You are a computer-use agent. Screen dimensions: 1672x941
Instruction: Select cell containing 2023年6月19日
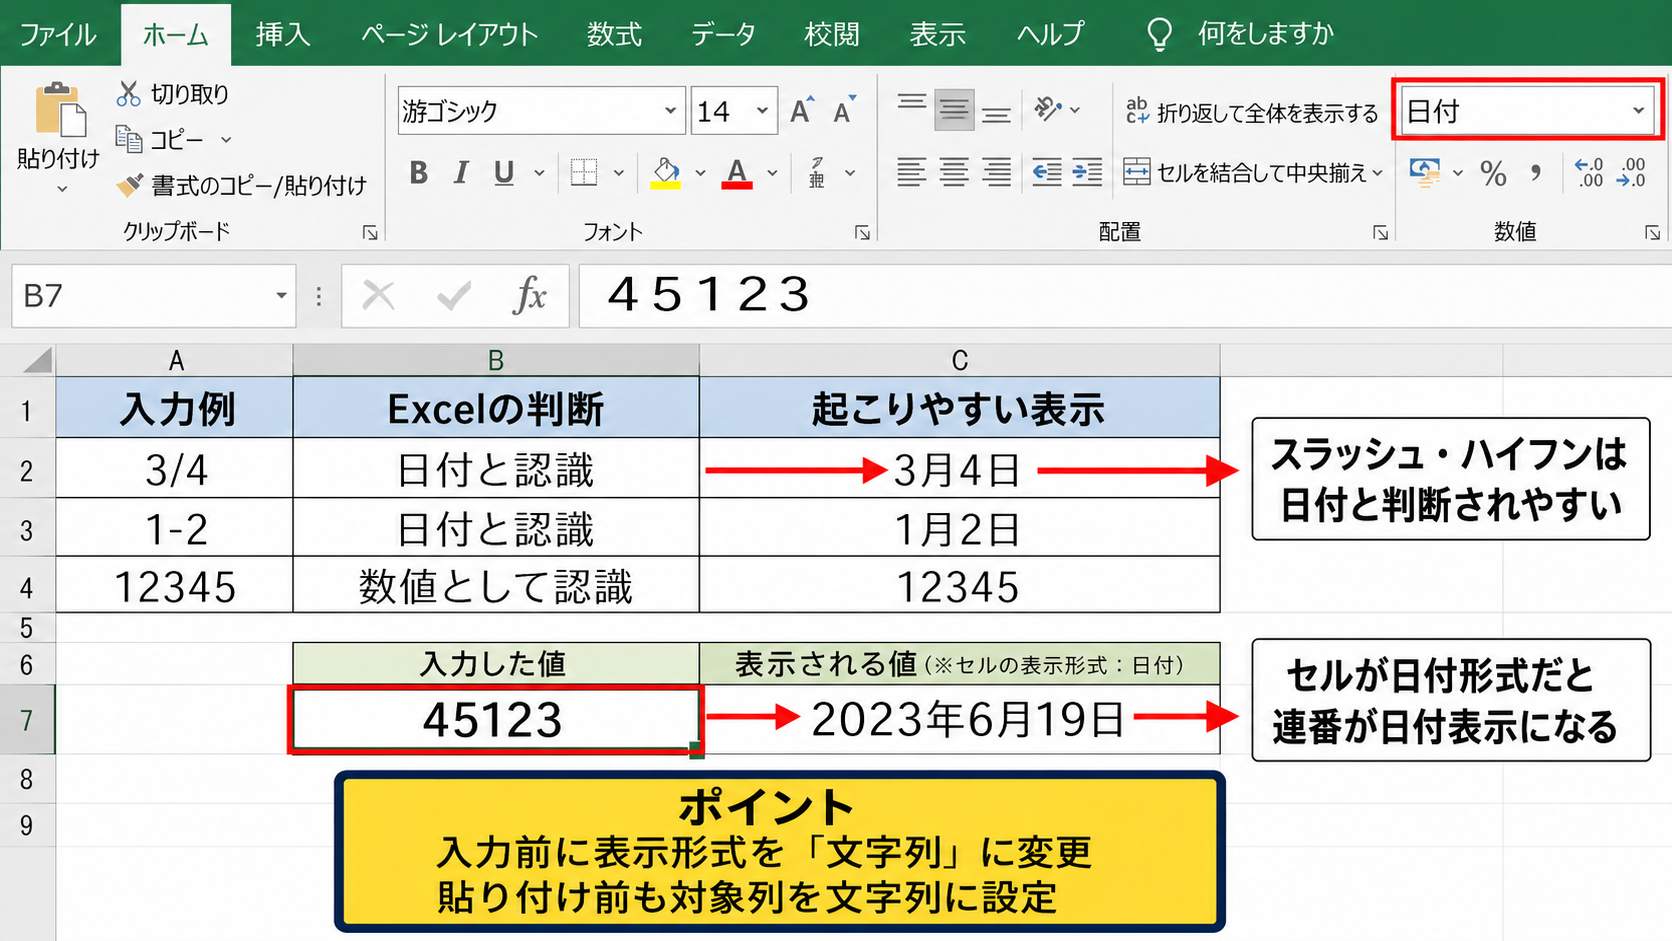pos(961,720)
